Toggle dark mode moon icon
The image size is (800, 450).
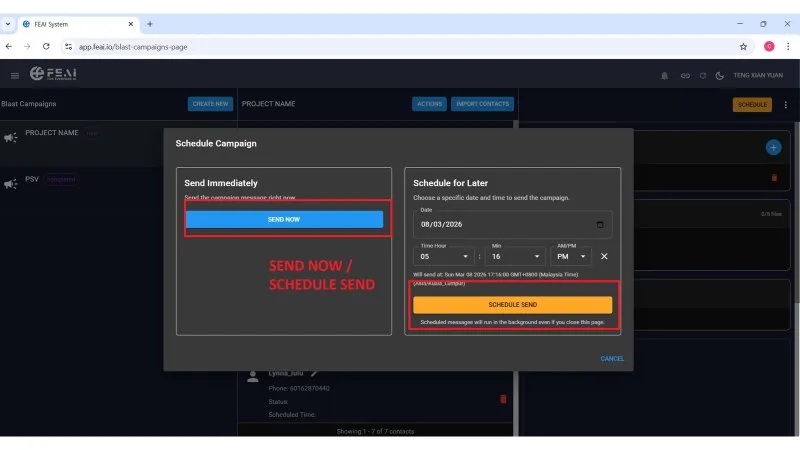(x=719, y=76)
